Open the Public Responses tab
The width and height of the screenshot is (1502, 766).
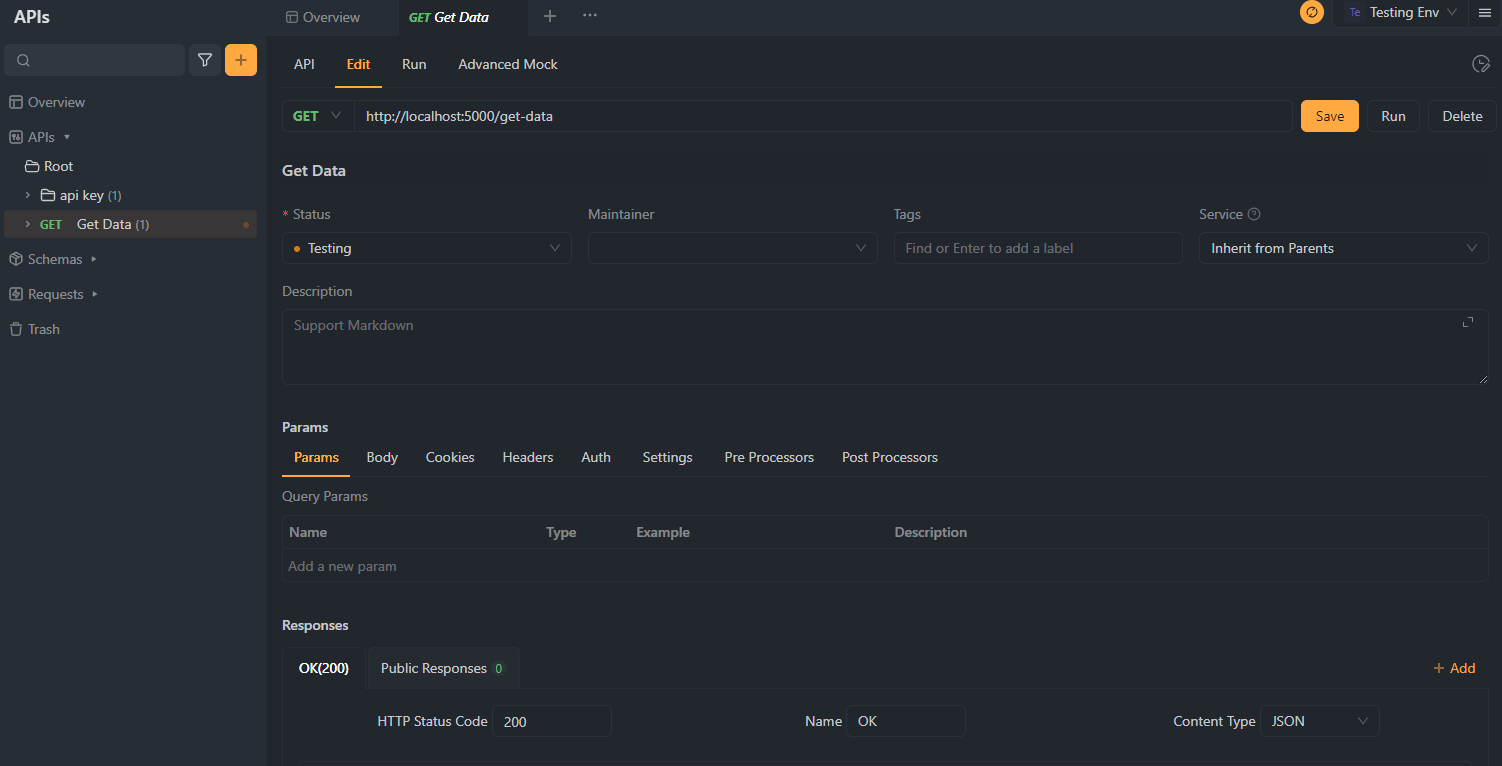point(443,668)
